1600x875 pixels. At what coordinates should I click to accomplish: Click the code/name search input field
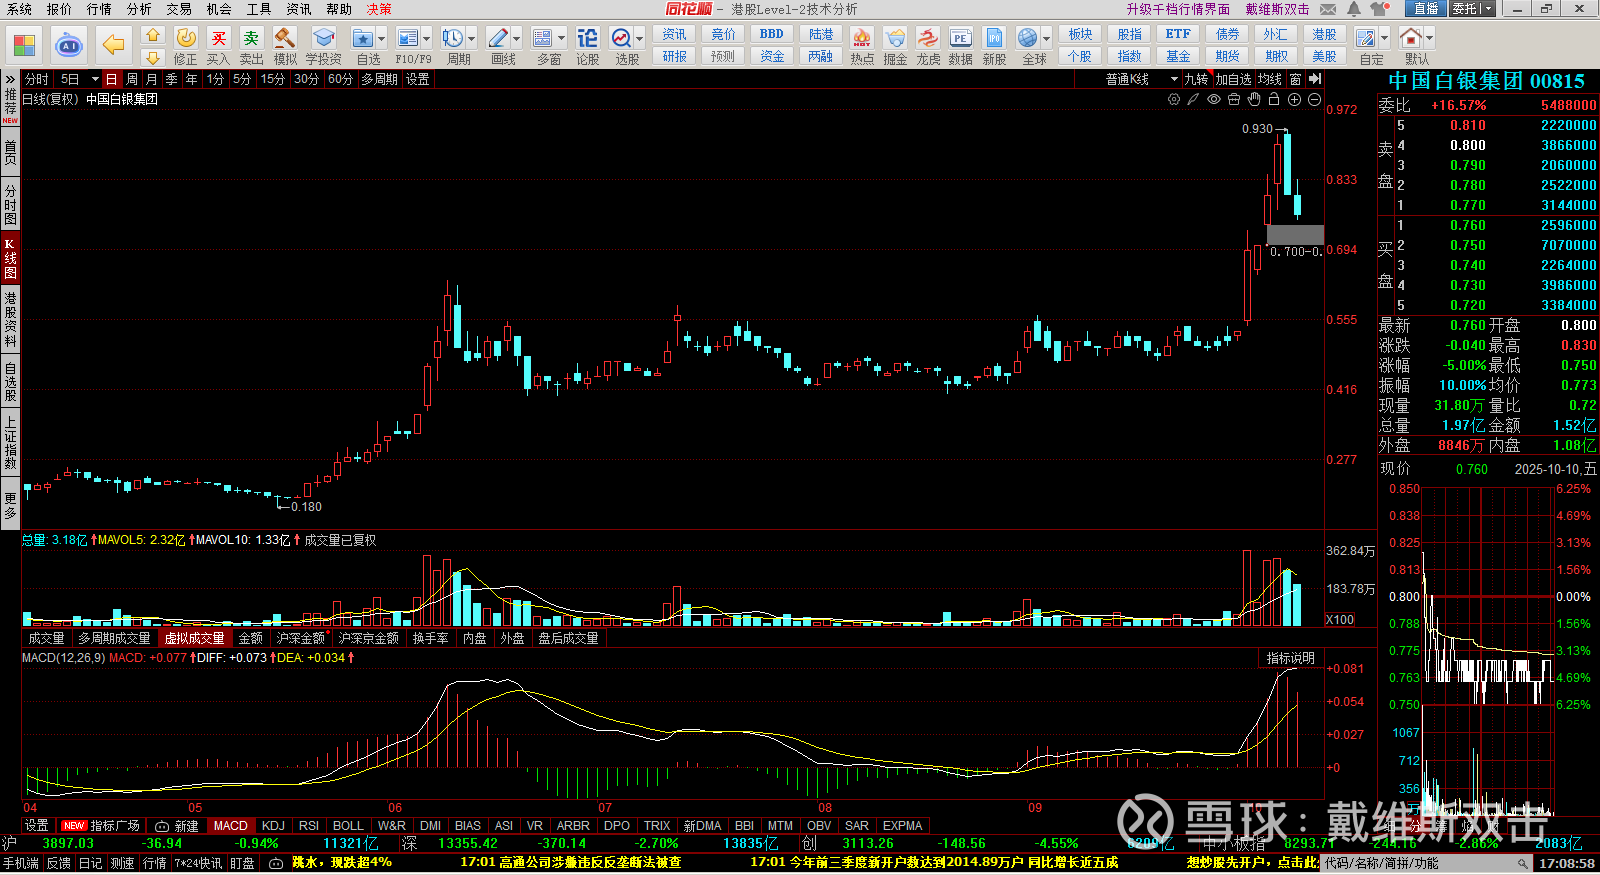point(1420,863)
